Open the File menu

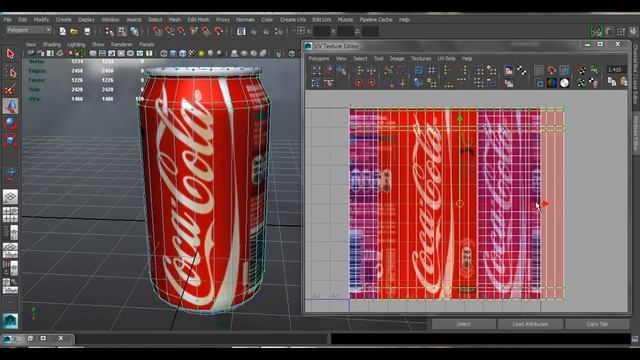[7, 20]
